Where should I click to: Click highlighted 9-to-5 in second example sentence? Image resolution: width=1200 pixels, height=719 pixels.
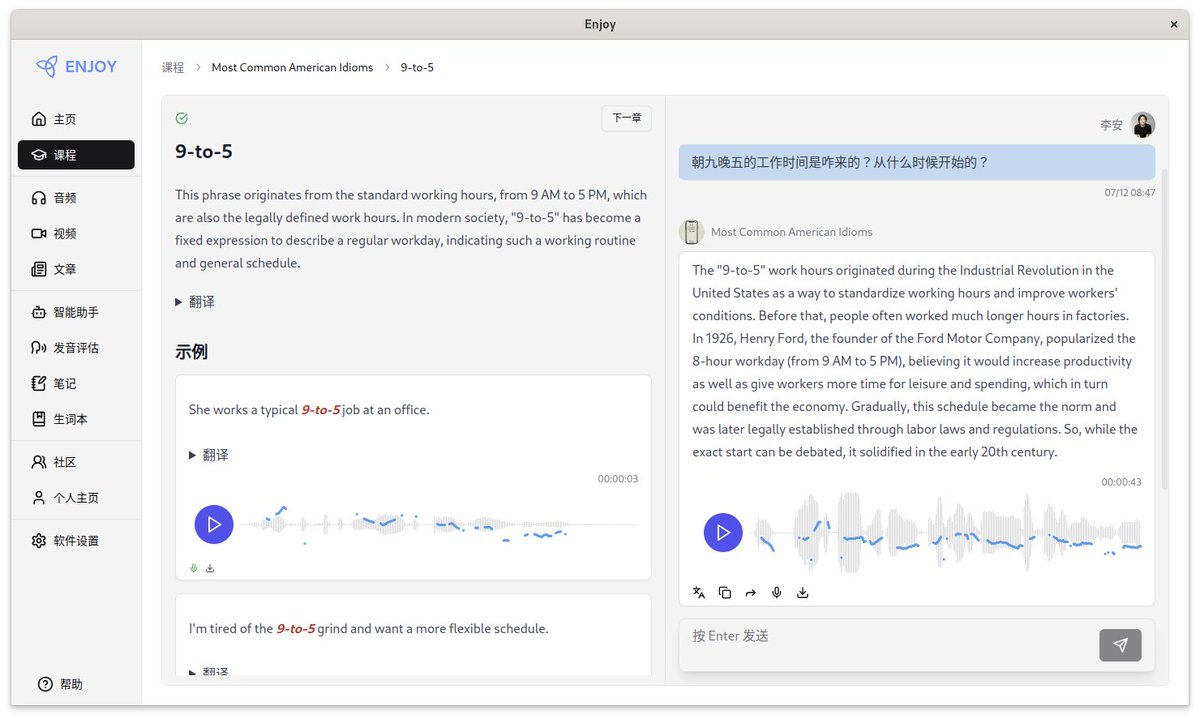pyautogui.click(x=296, y=628)
